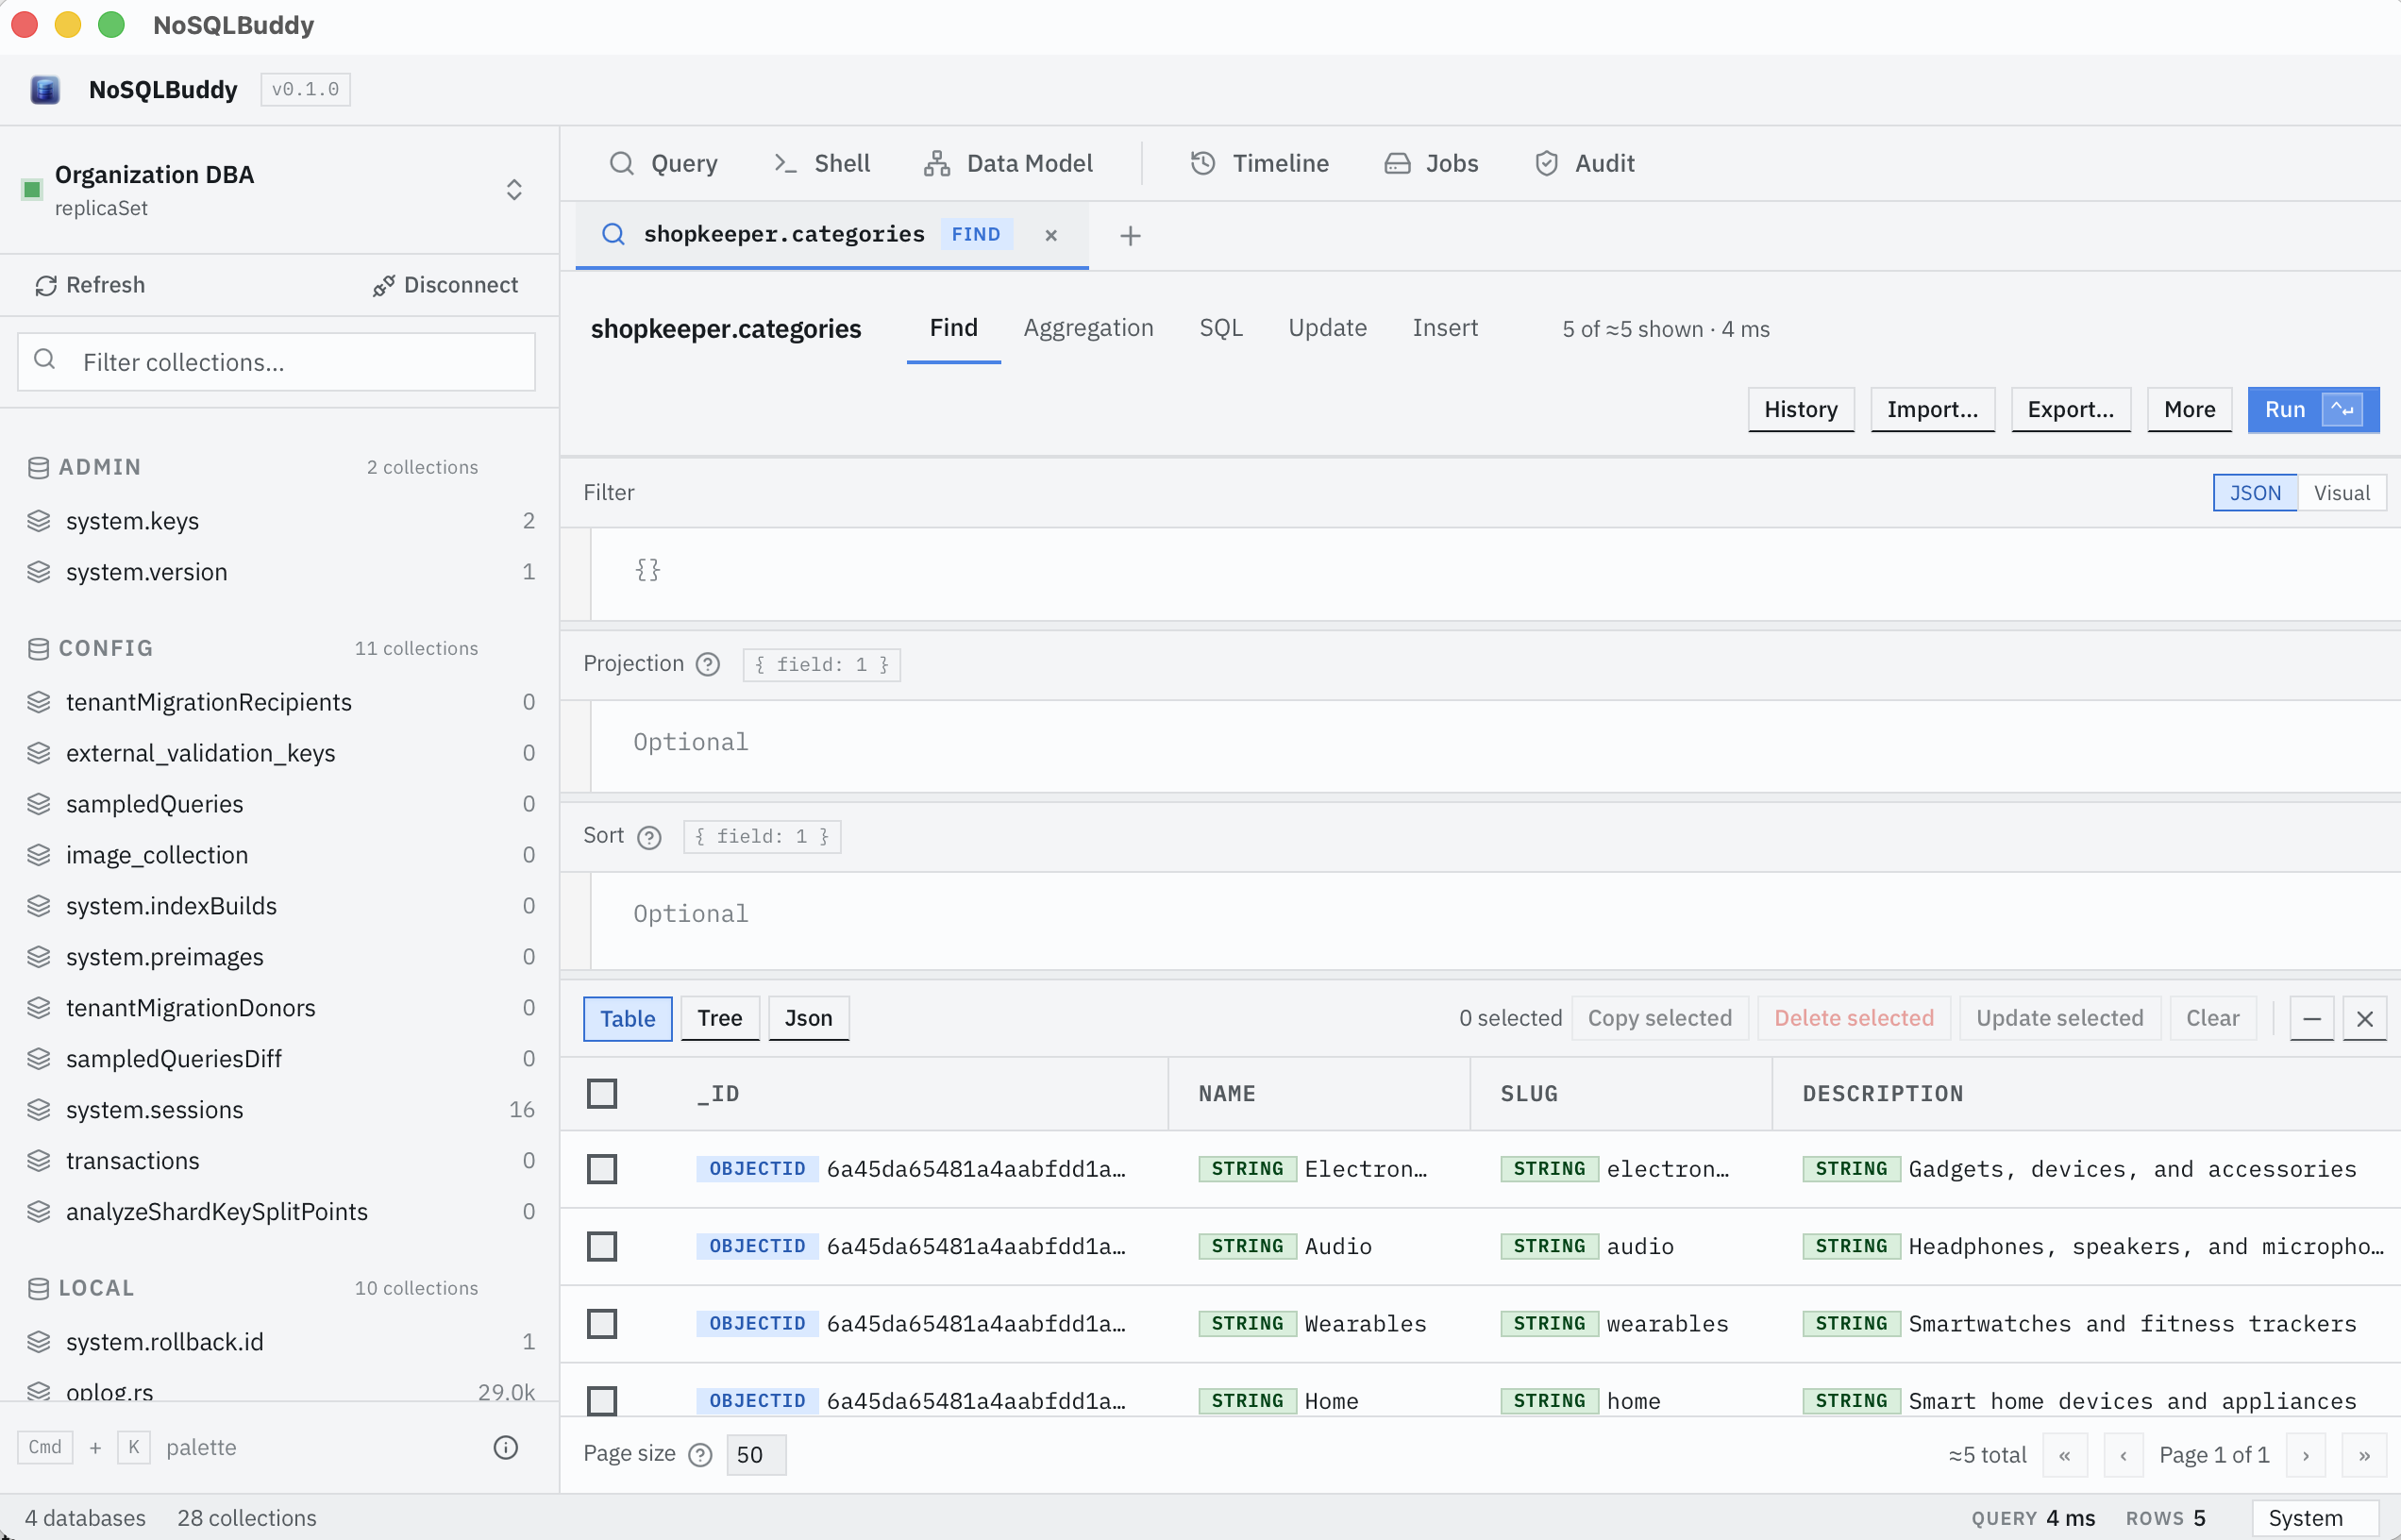Click the sampledQueries collection icon

(39, 804)
